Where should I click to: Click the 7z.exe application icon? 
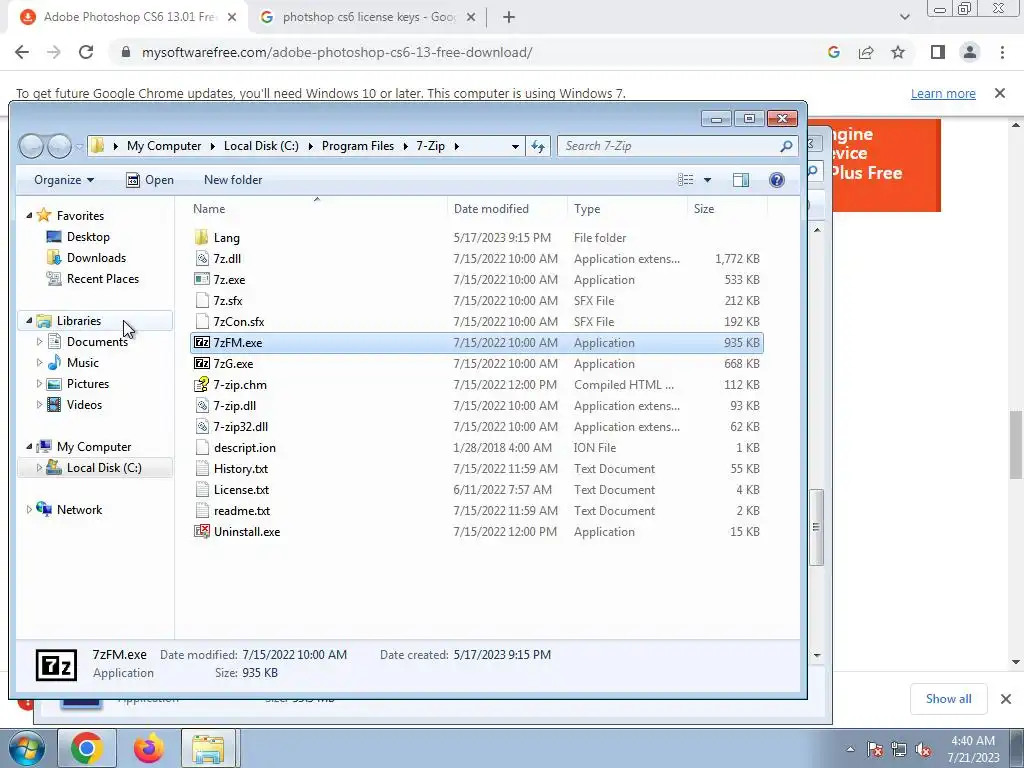pyautogui.click(x=202, y=280)
